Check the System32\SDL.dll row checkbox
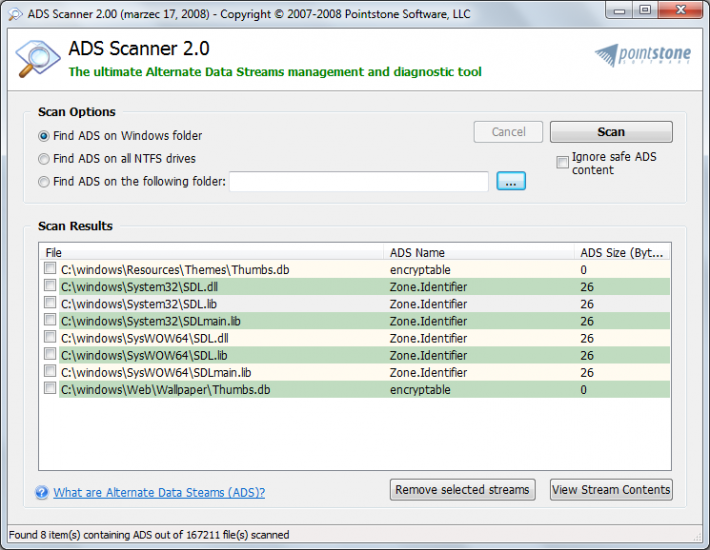 pyautogui.click(x=50, y=286)
